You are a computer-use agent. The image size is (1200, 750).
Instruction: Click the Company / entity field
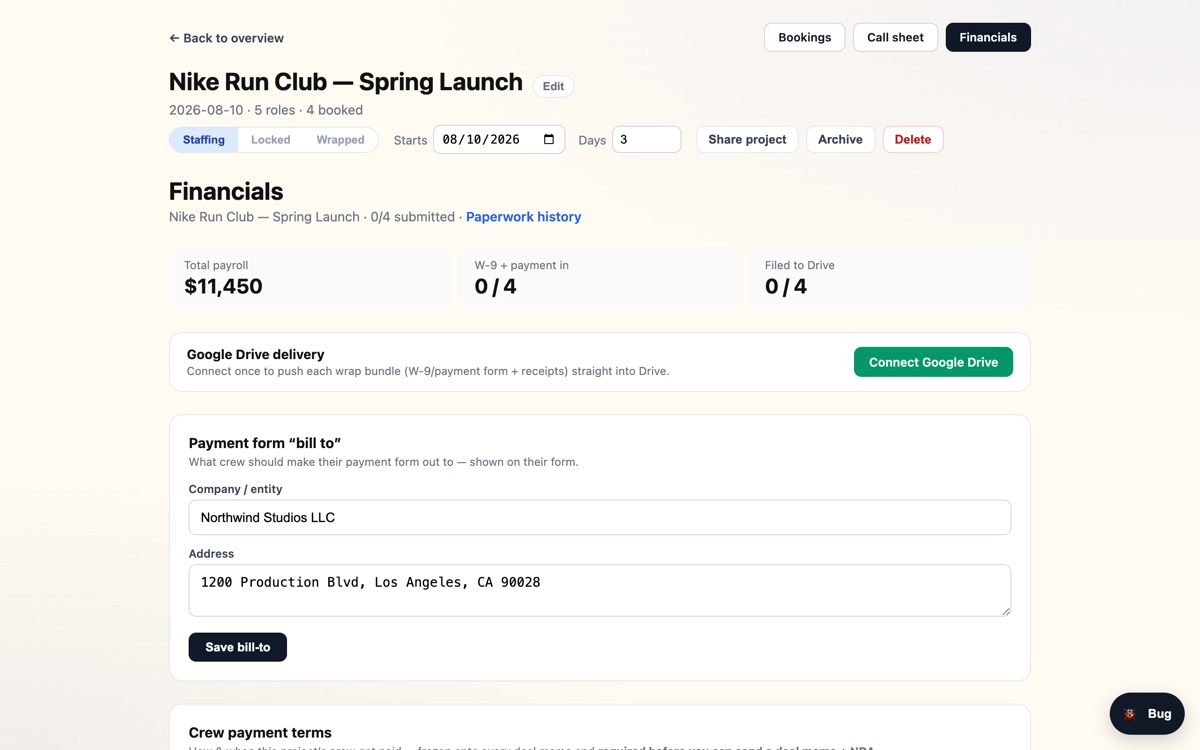(600, 517)
